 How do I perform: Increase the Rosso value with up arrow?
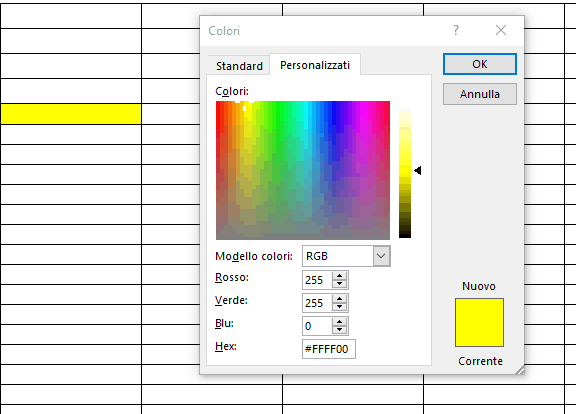(x=339, y=276)
